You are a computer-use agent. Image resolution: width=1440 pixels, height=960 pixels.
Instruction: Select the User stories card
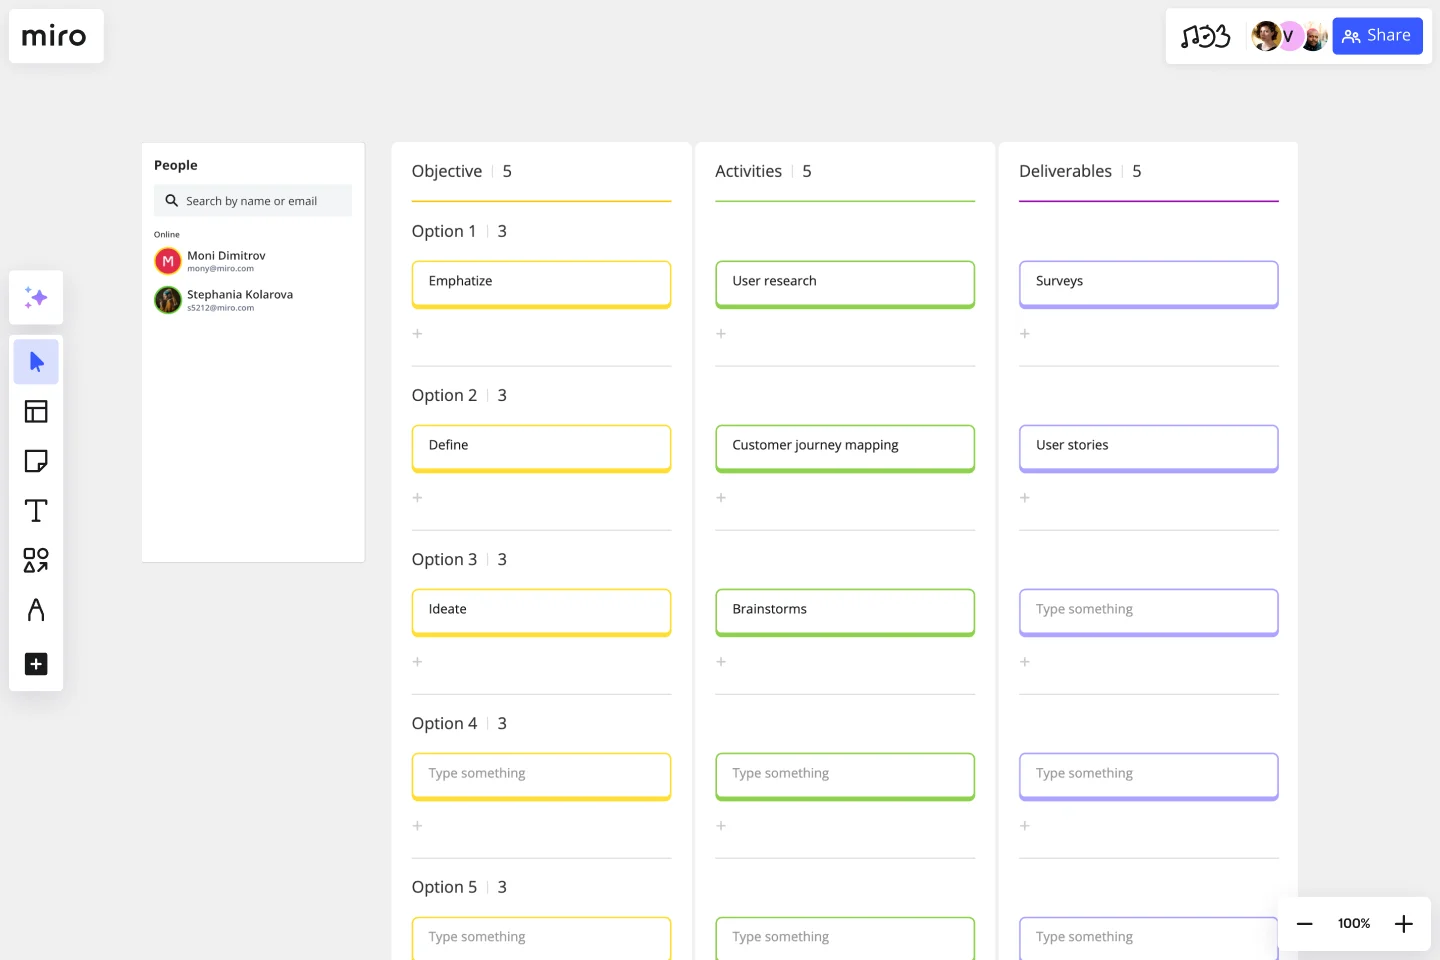pos(1149,449)
